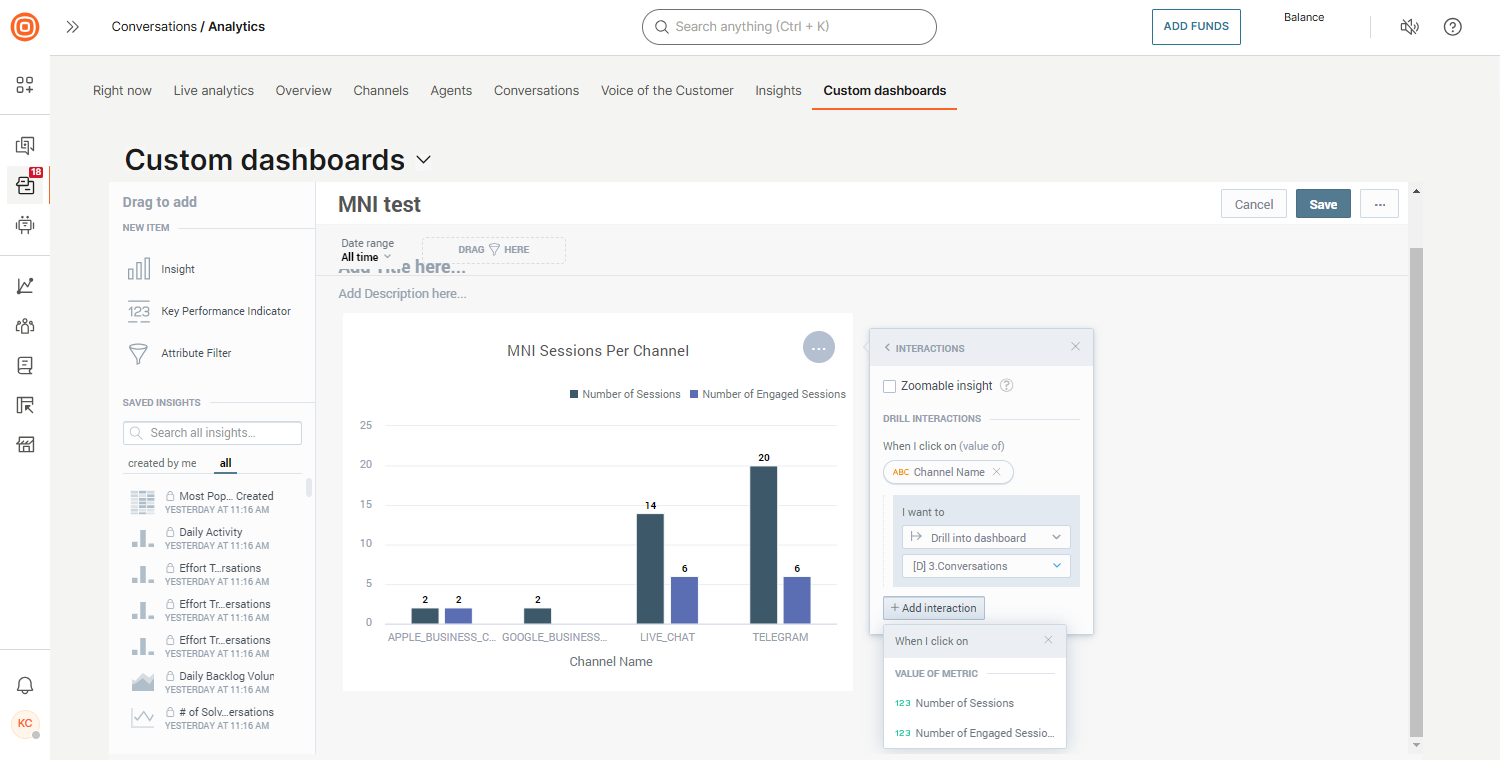1500x760 pixels.
Task: Remove the Channel Name attribute chip
Action: point(997,471)
